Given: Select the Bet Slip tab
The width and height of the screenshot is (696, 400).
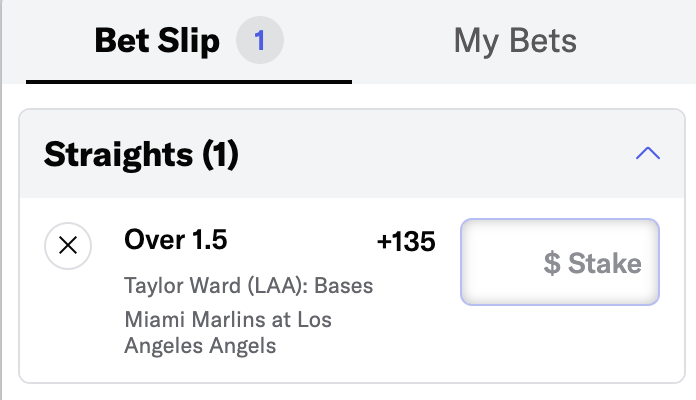Looking at the screenshot, I should pos(157,41).
